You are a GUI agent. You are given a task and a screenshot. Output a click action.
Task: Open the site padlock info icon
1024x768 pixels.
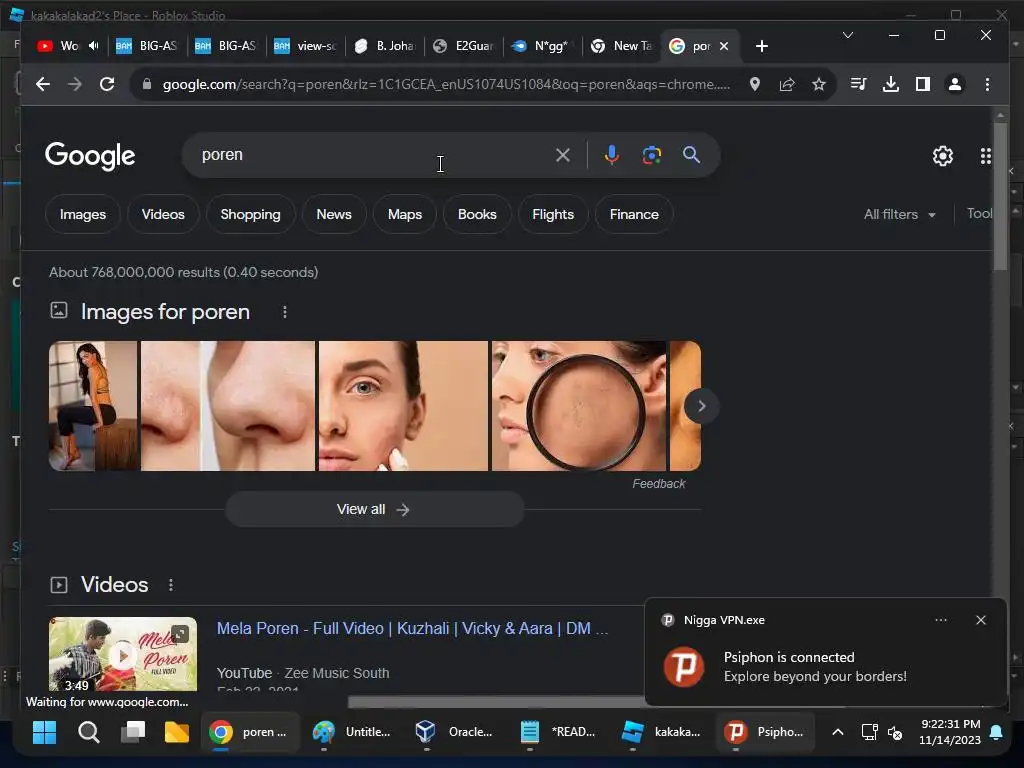pos(147,84)
